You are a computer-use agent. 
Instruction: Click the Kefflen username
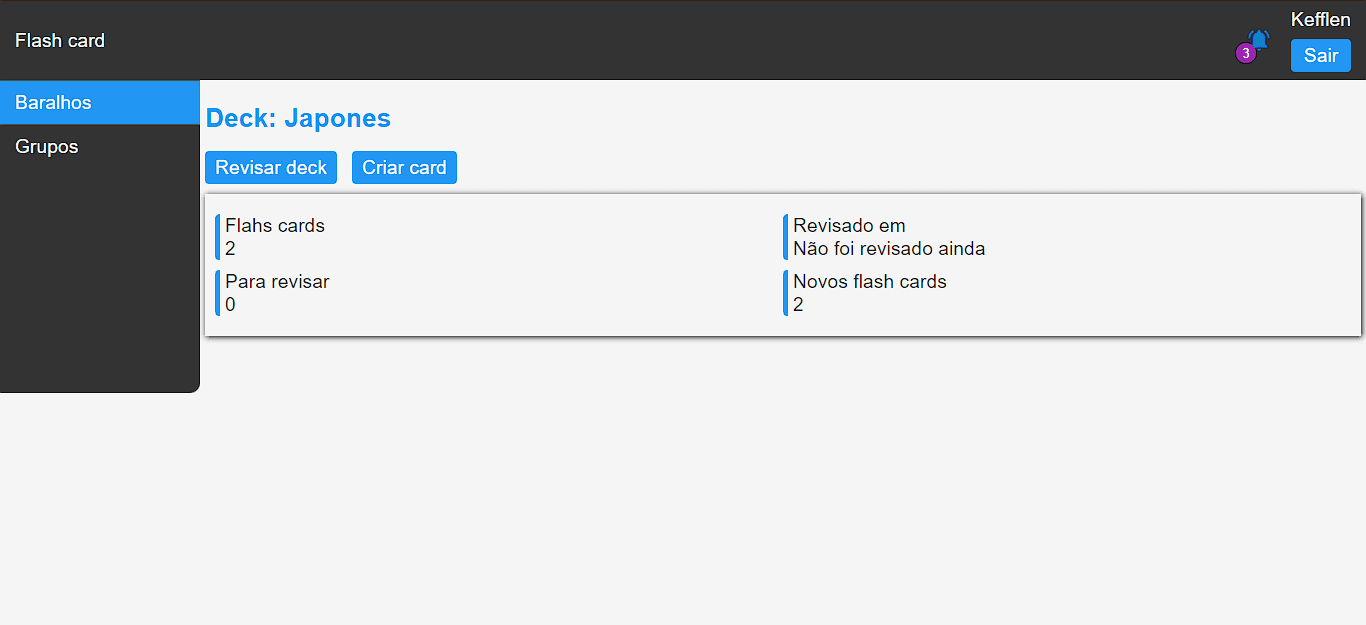[x=1320, y=20]
